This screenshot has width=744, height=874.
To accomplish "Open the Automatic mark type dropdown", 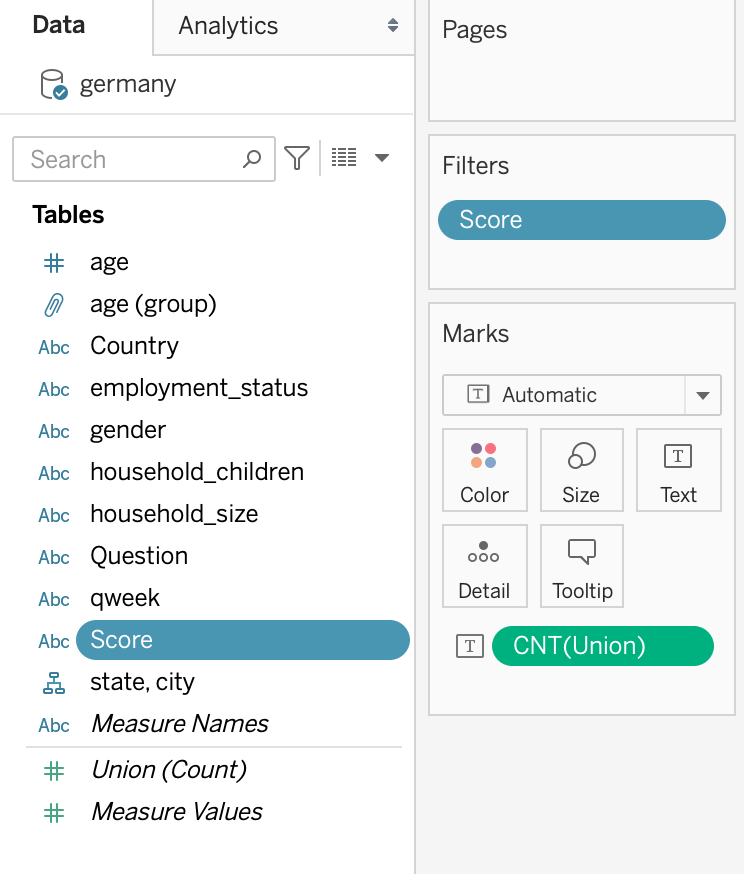I will 703,395.
